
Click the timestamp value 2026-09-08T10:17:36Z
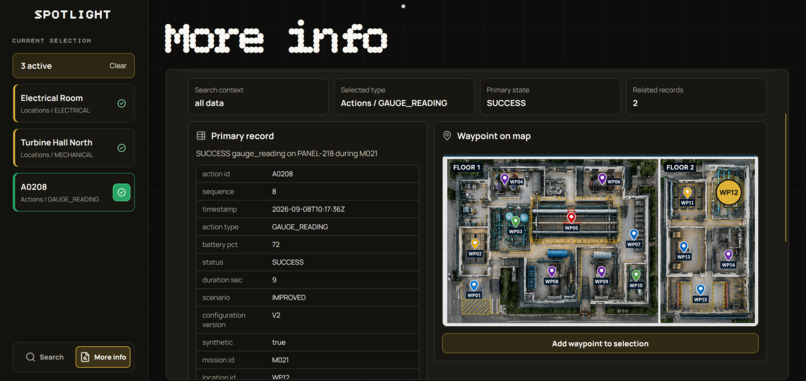point(308,209)
